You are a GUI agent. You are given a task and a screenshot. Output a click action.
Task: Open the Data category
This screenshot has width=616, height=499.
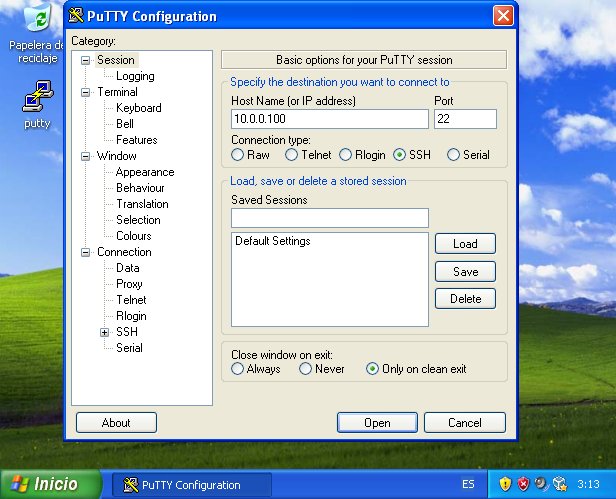(128, 268)
